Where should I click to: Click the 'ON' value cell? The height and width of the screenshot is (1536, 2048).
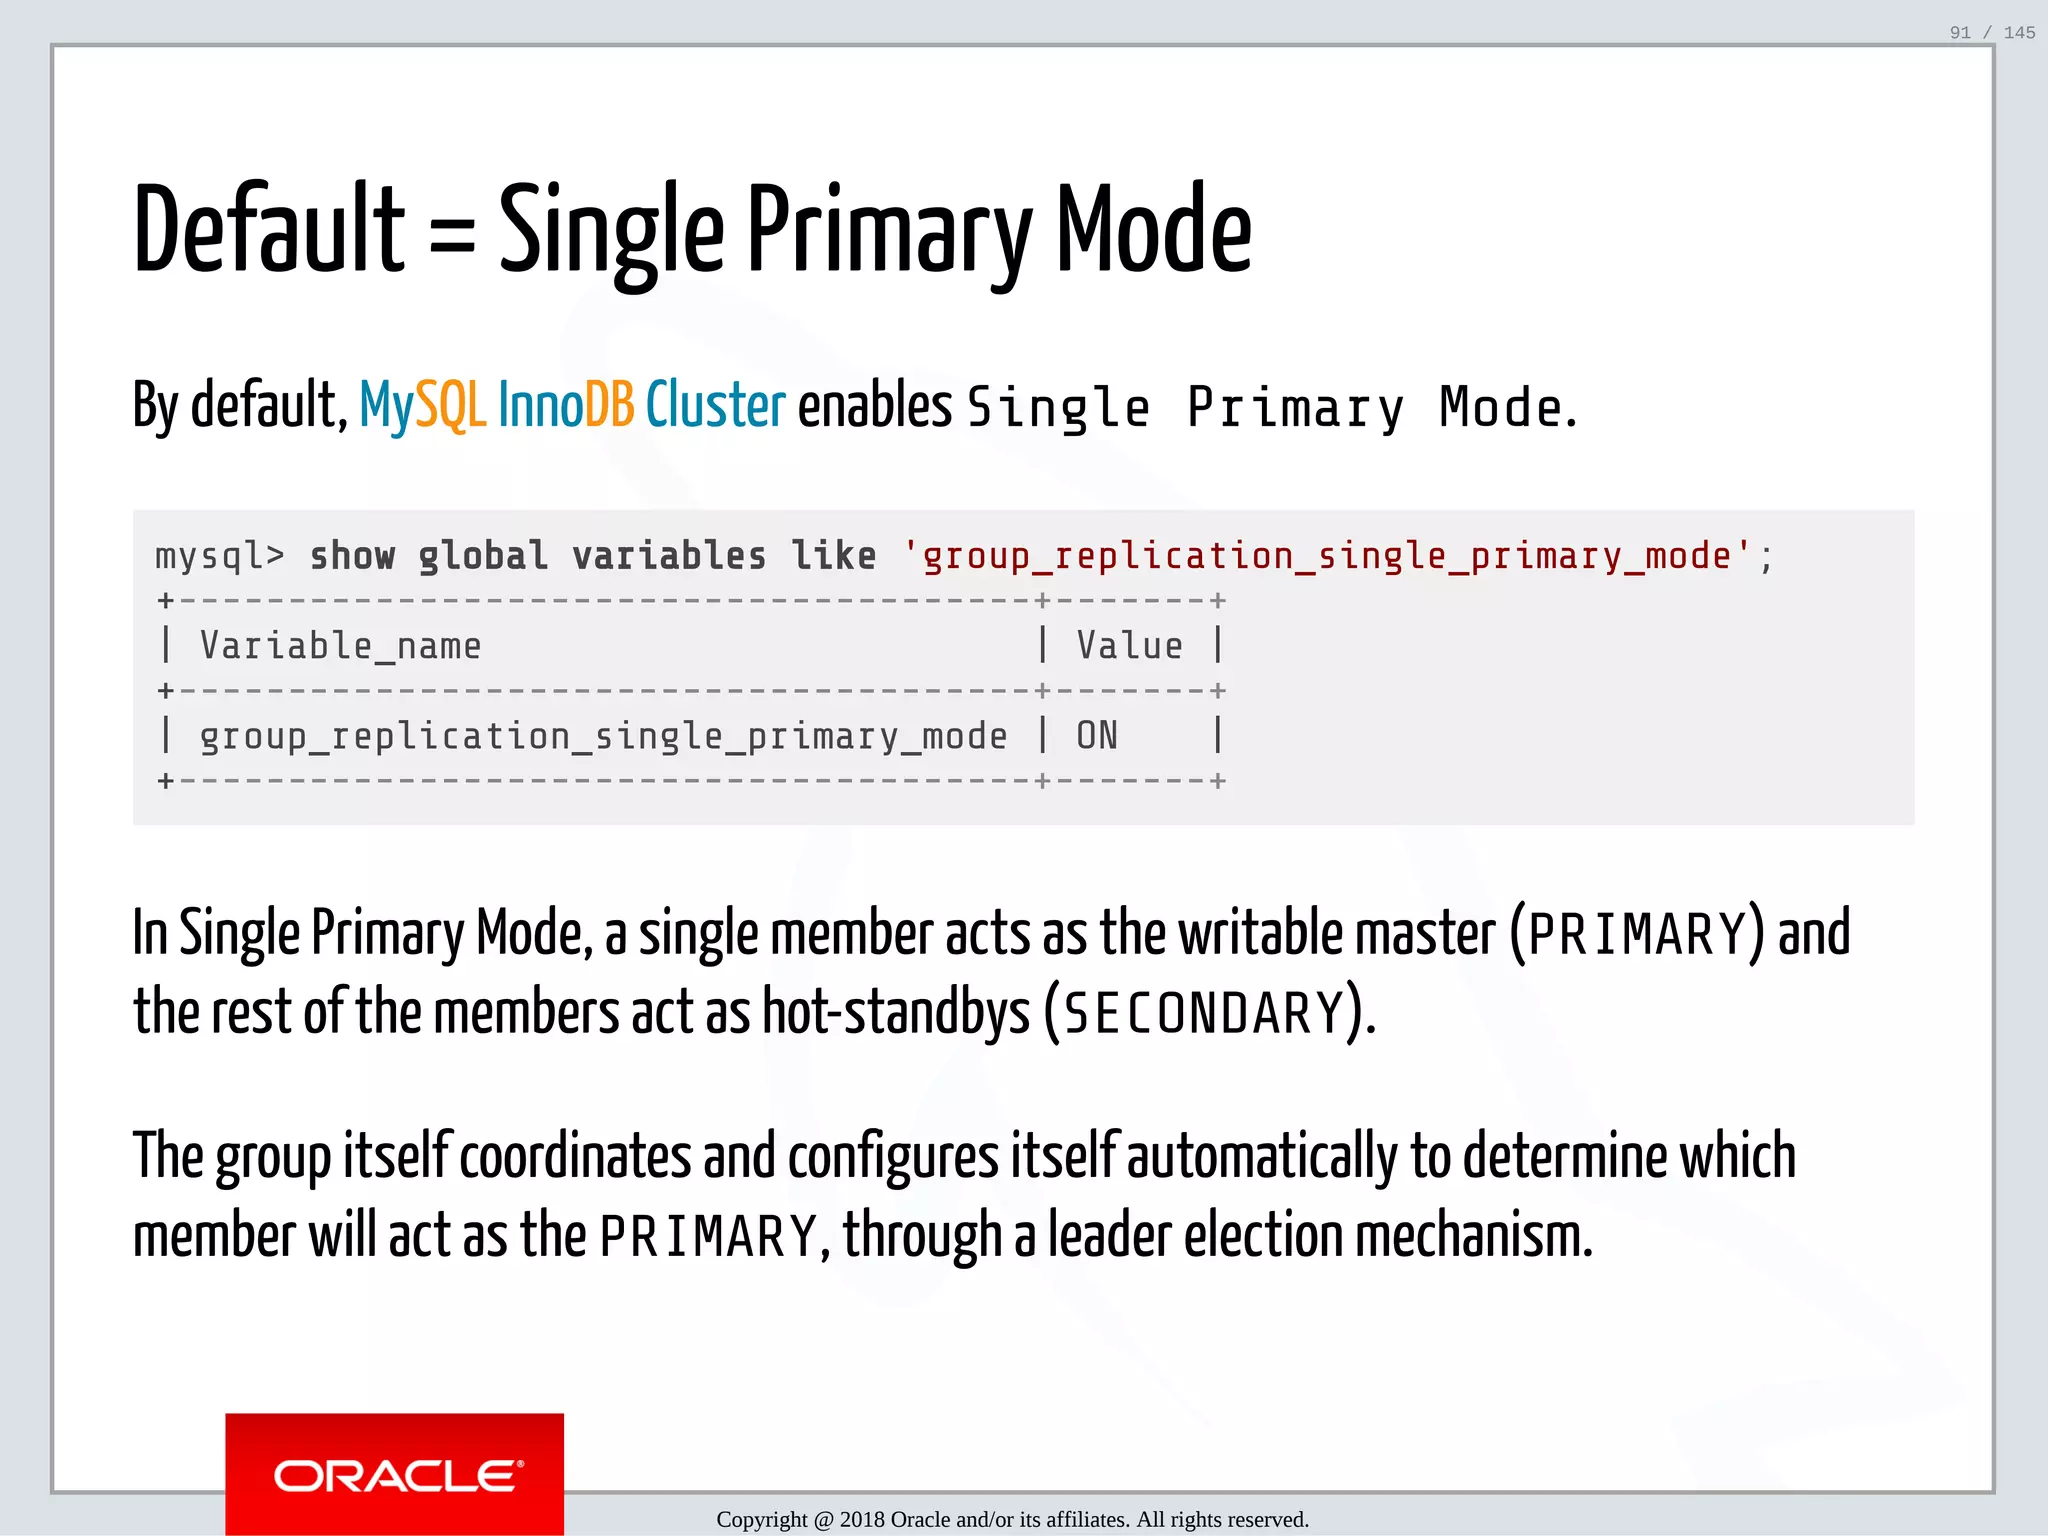pyautogui.click(x=1097, y=736)
